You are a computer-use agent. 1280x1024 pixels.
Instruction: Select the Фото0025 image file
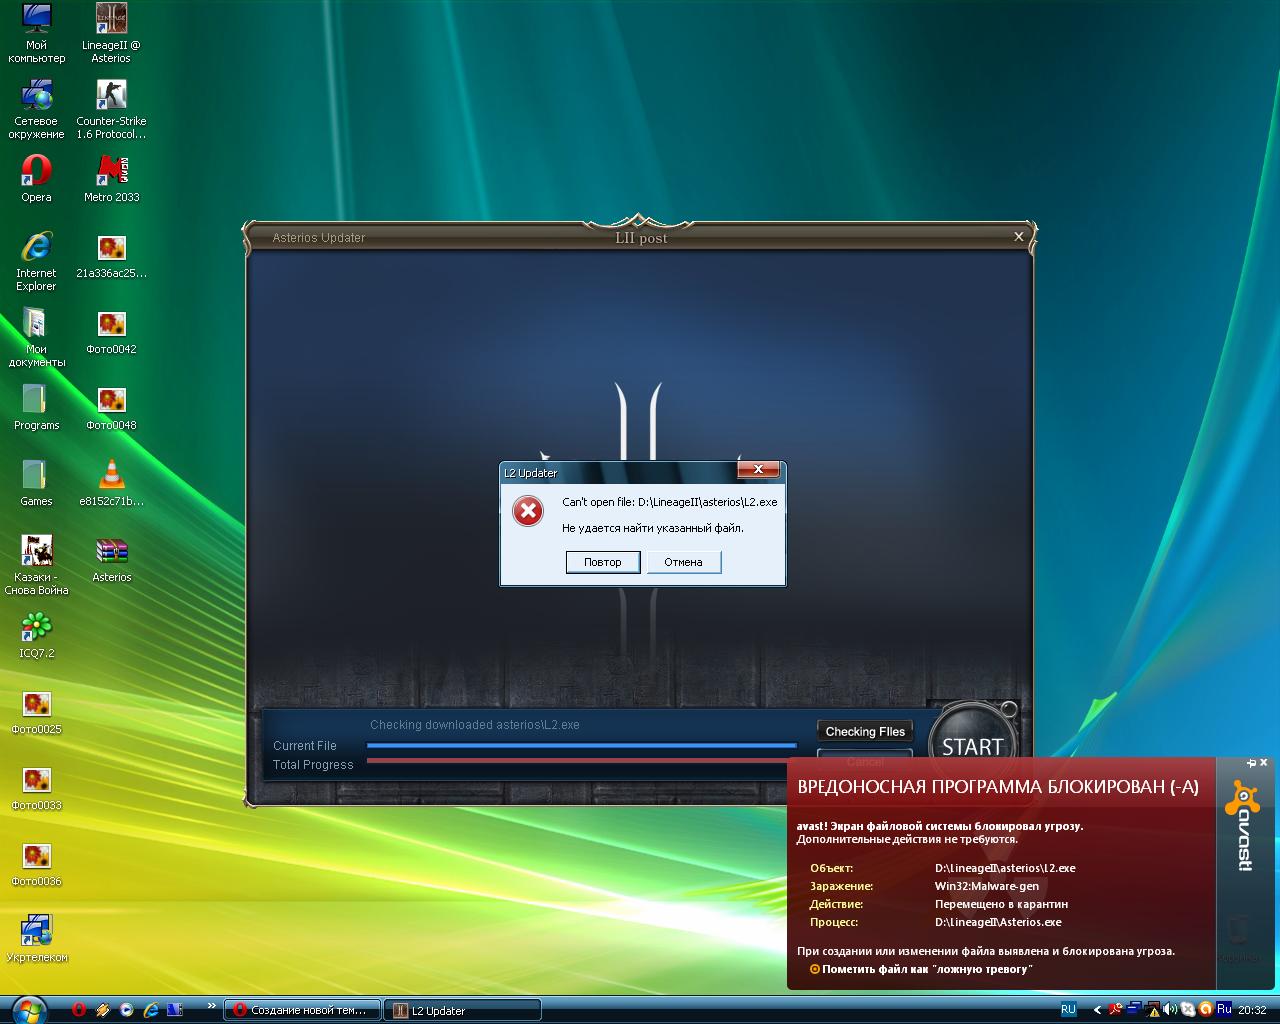pyautogui.click(x=36, y=712)
